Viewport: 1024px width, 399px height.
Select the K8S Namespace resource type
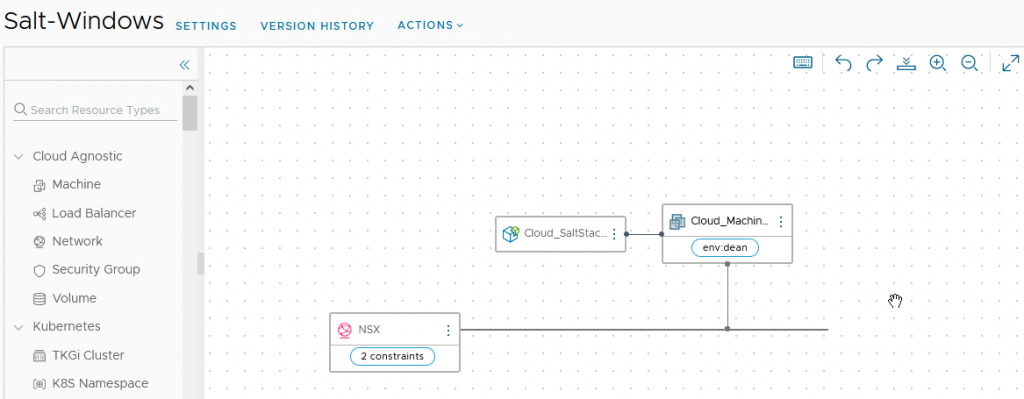(x=101, y=383)
